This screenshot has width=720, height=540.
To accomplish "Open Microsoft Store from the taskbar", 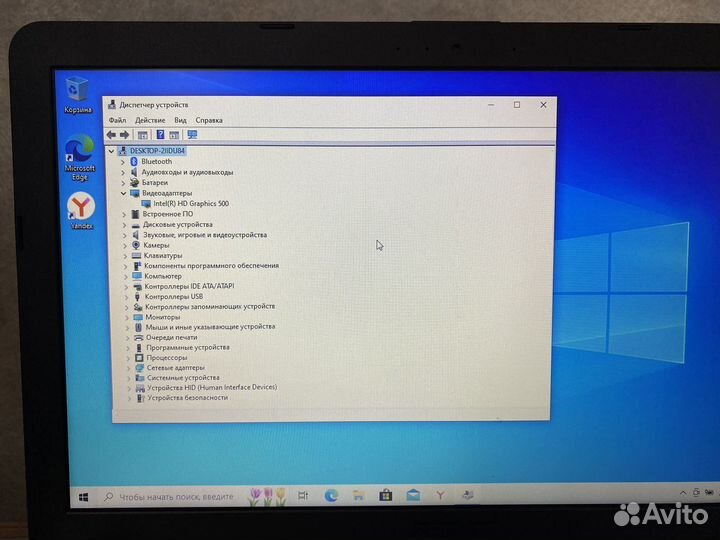I will pyautogui.click(x=385, y=495).
